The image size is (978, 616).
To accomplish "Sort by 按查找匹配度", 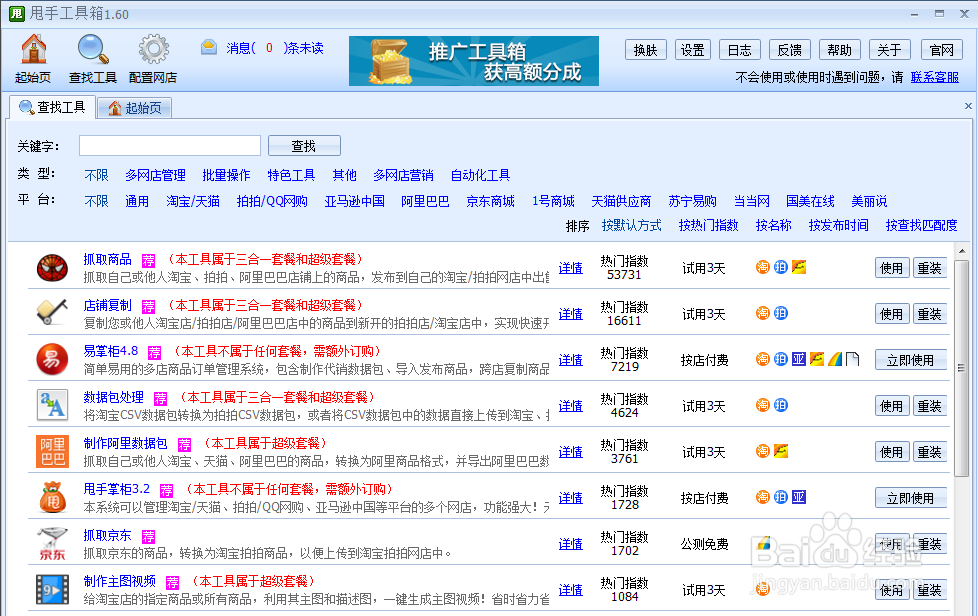I will pyautogui.click(x=921, y=225).
